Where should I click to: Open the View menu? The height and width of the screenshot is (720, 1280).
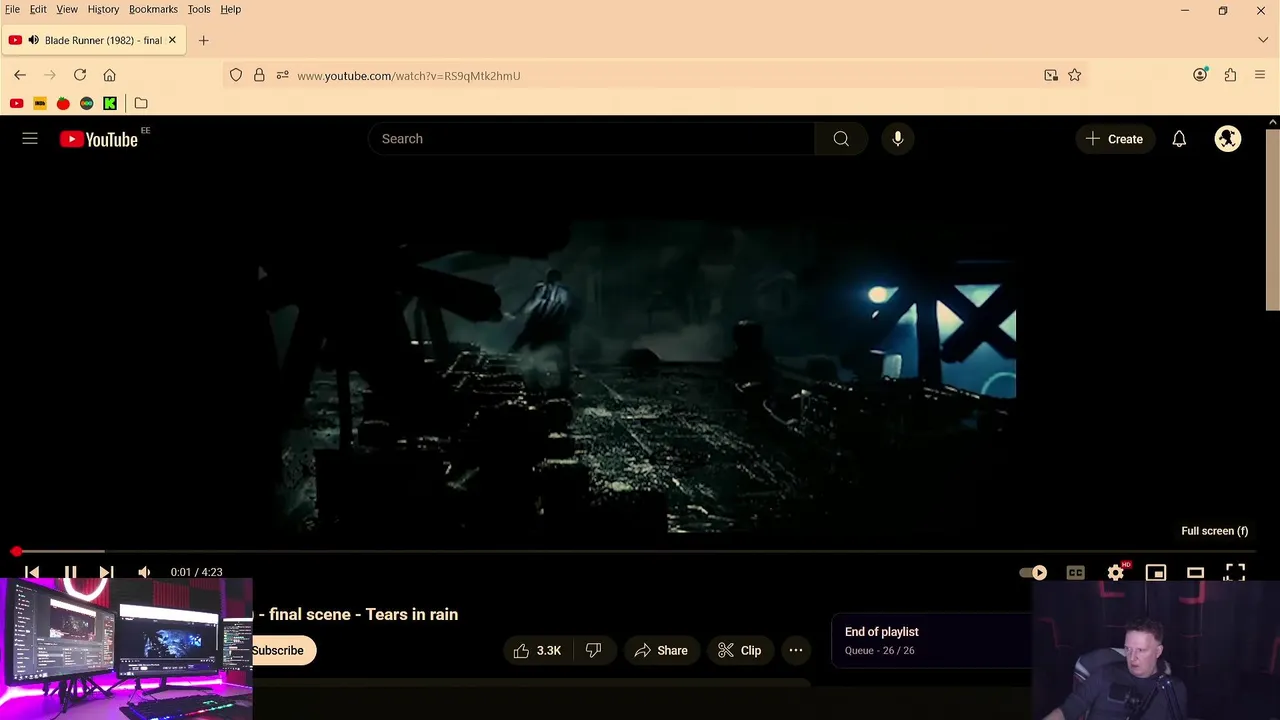click(67, 9)
